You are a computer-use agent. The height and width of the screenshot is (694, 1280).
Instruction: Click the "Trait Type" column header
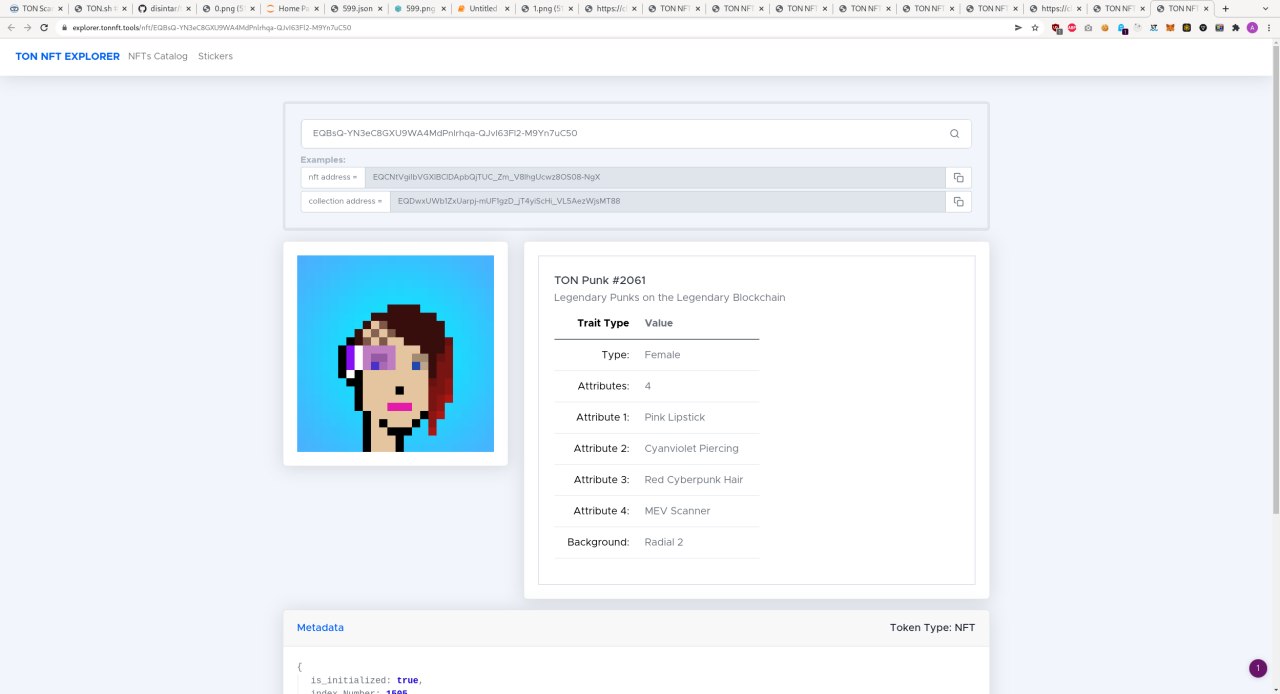coord(603,323)
